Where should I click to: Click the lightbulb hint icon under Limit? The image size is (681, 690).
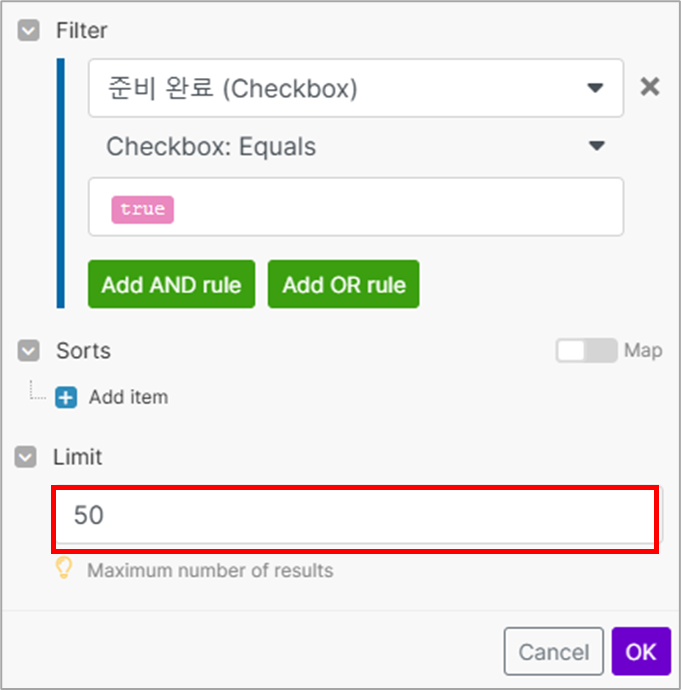64,570
